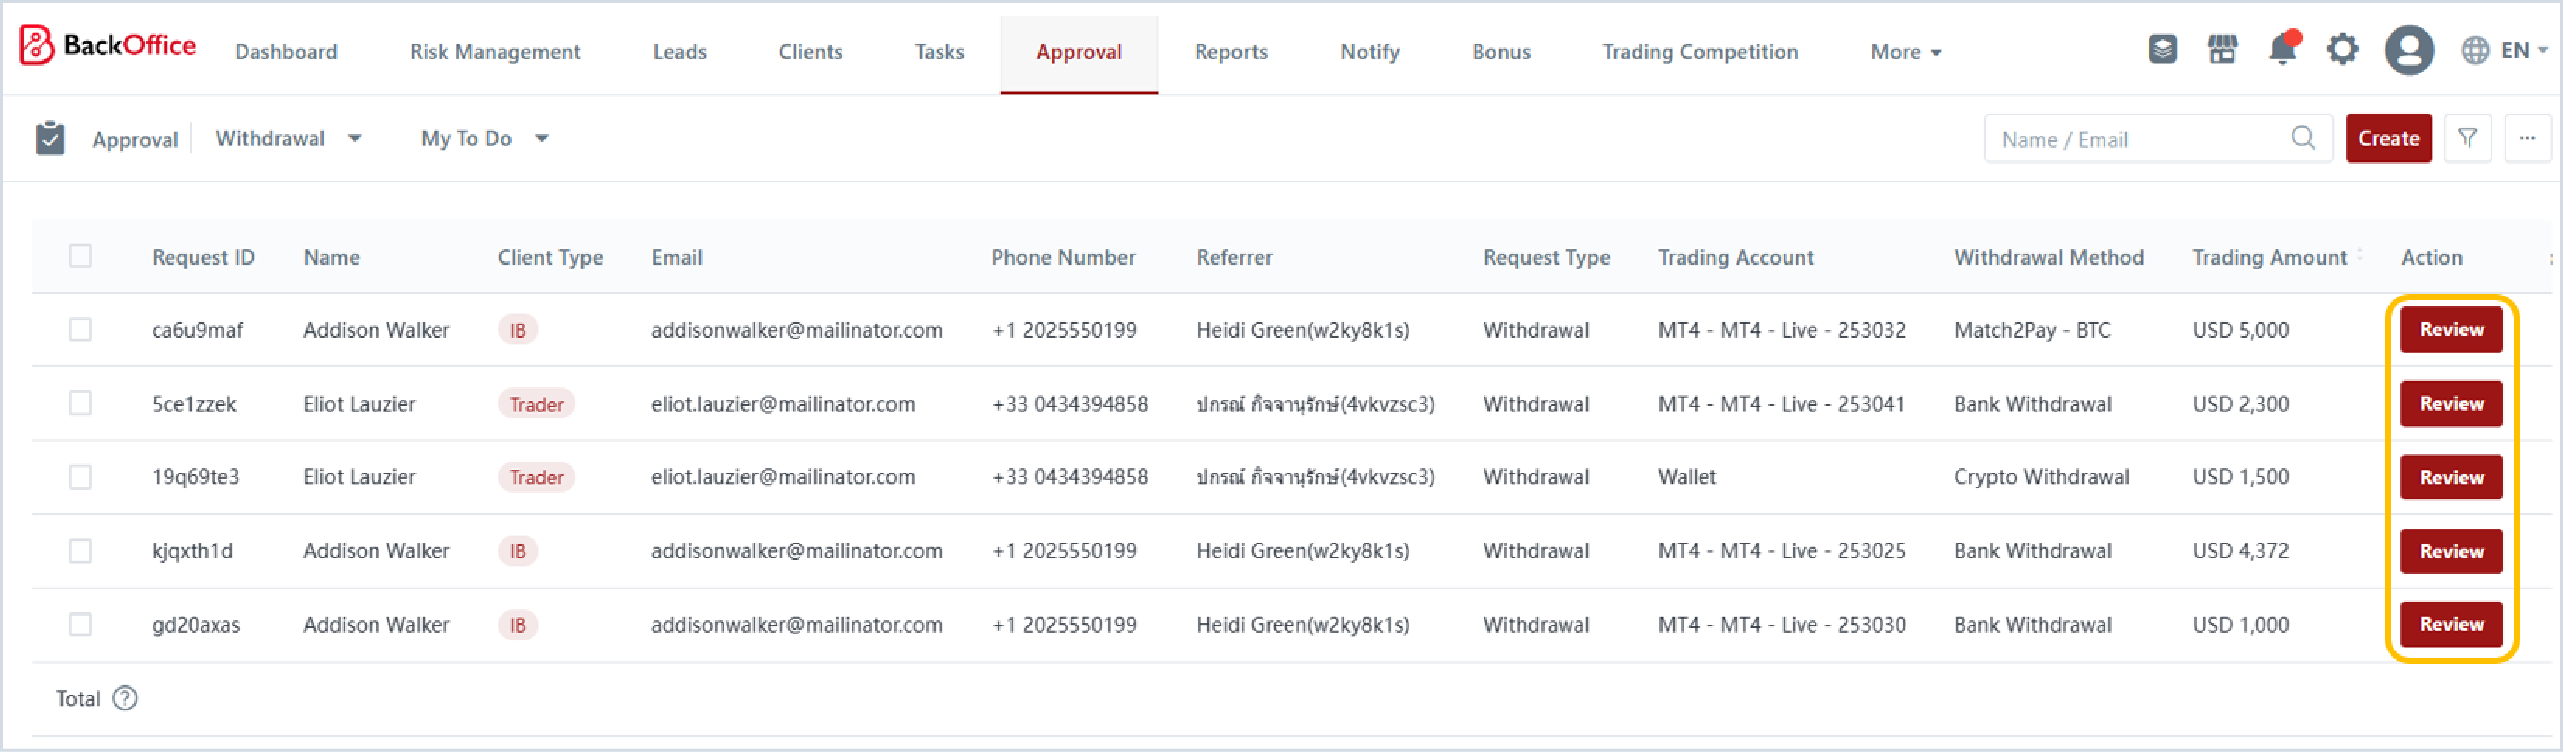This screenshot has height=752, width=2564.
Task: Click the BackOffice logo icon
Action: 37,46
